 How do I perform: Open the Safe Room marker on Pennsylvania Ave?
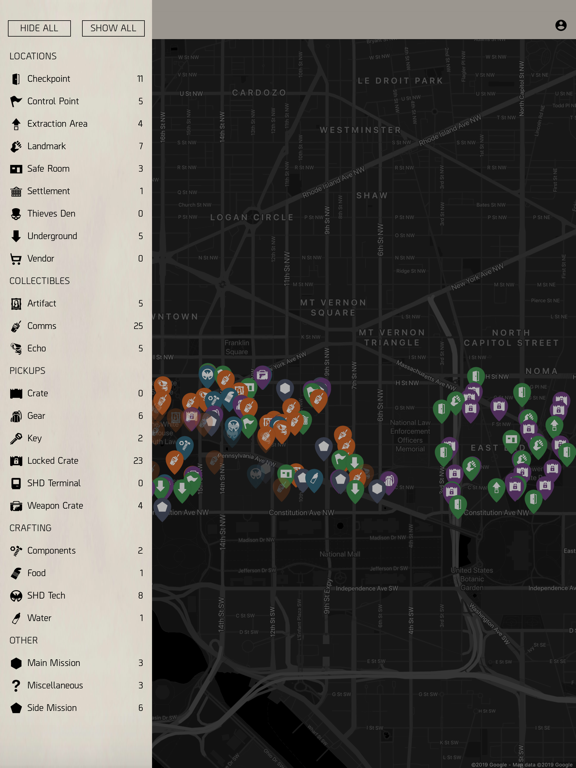[286, 475]
